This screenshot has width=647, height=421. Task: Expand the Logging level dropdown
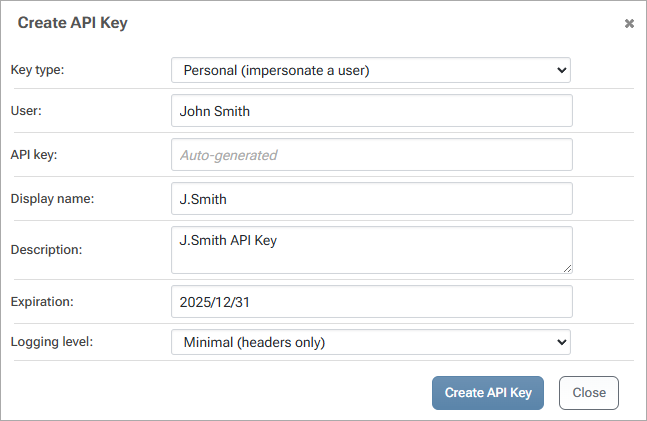tap(370, 342)
